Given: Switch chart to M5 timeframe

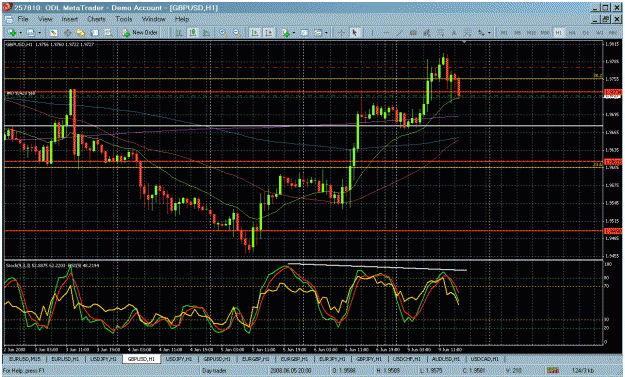Looking at the screenshot, I should [517, 33].
